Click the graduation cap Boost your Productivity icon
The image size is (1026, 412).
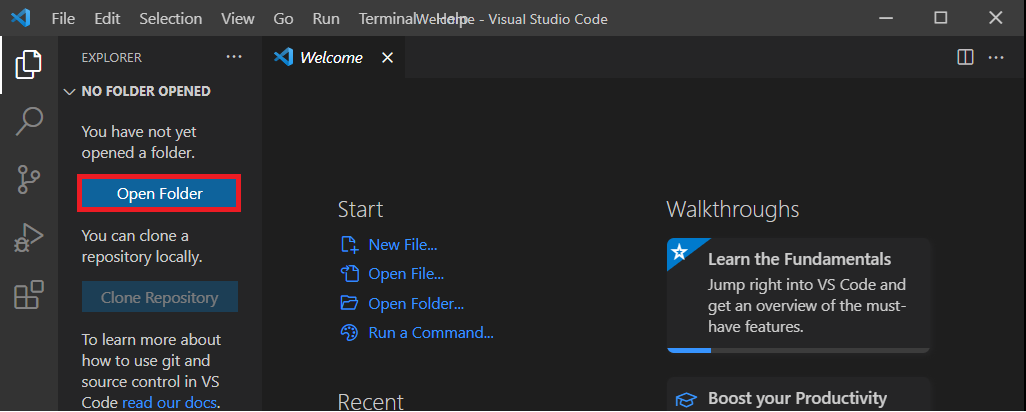click(x=686, y=400)
